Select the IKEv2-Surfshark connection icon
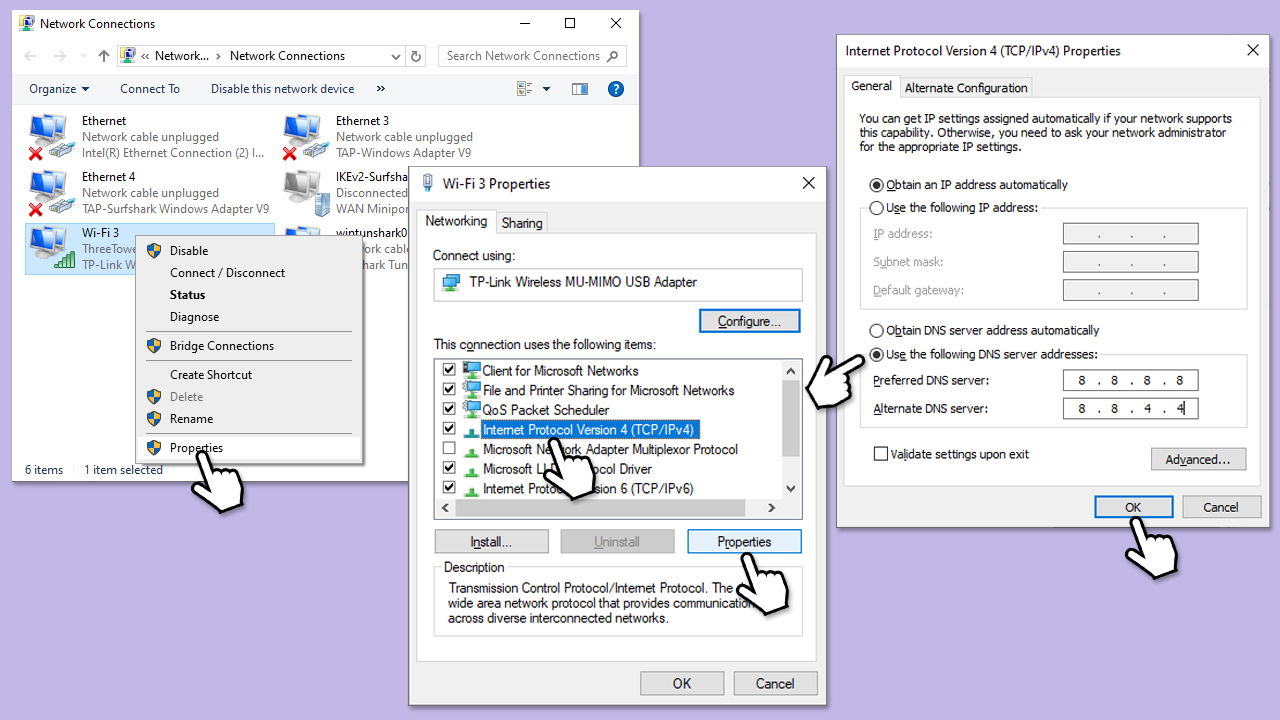 [304, 193]
